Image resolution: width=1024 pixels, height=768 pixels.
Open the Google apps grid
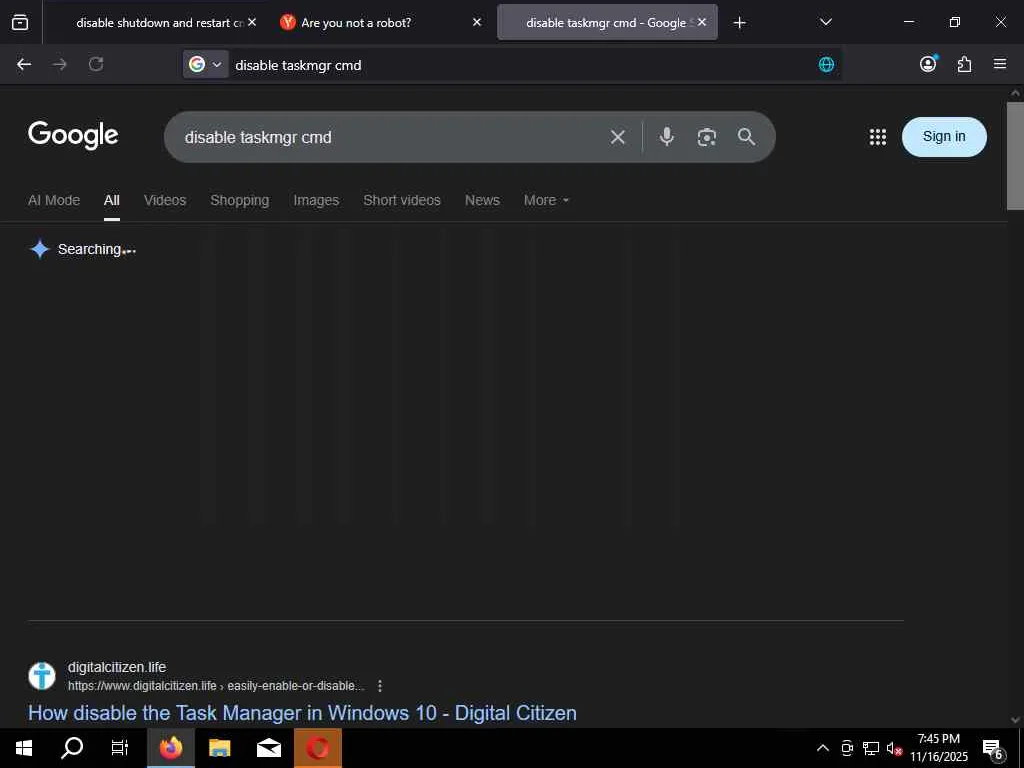[878, 136]
